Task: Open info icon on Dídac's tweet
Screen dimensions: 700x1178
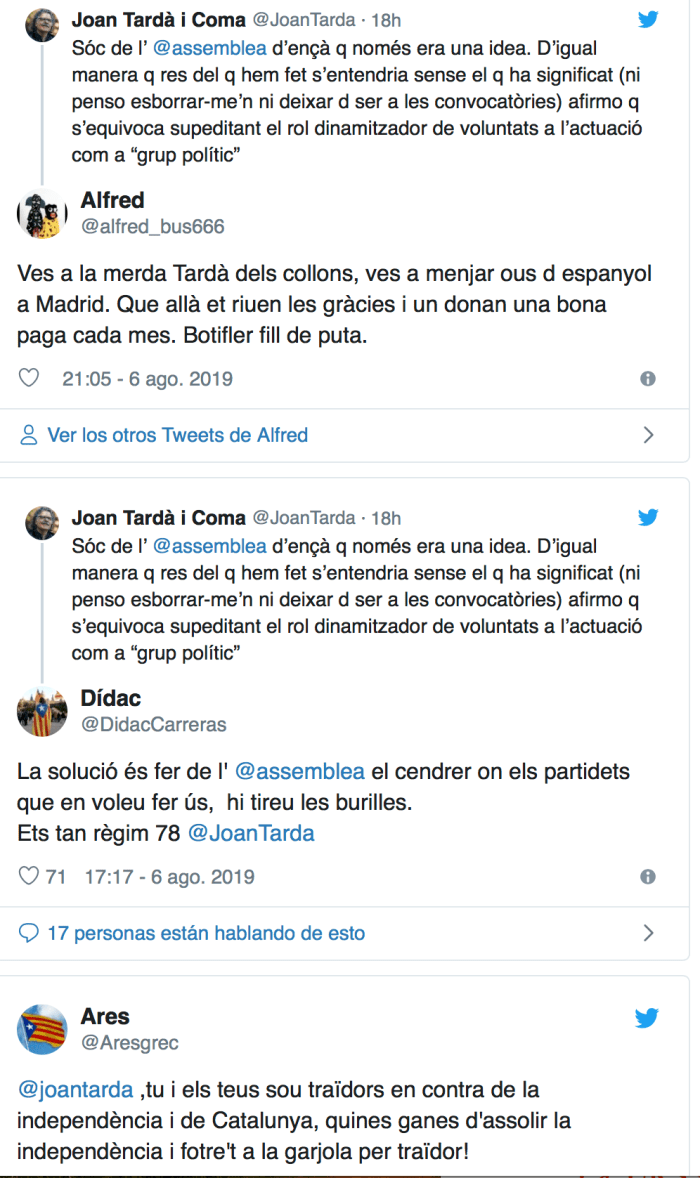Action: click(648, 877)
